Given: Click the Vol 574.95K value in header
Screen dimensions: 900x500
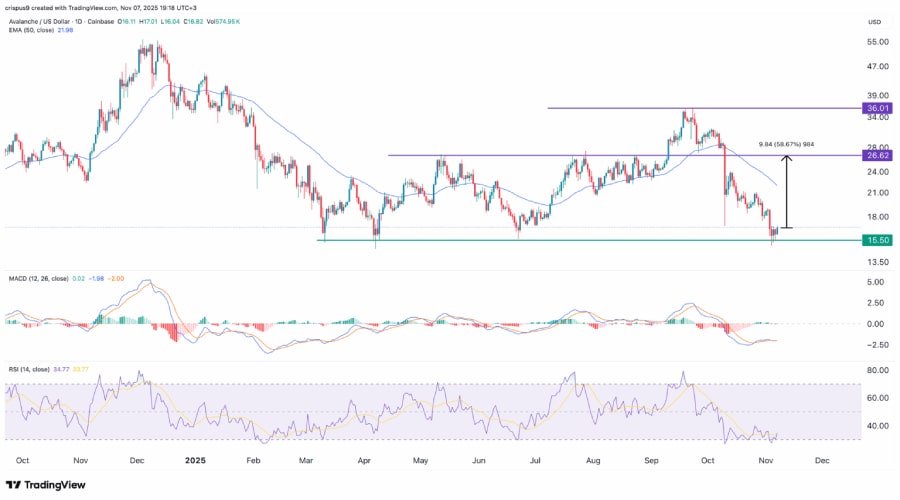Looking at the screenshot, I should (222, 22).
